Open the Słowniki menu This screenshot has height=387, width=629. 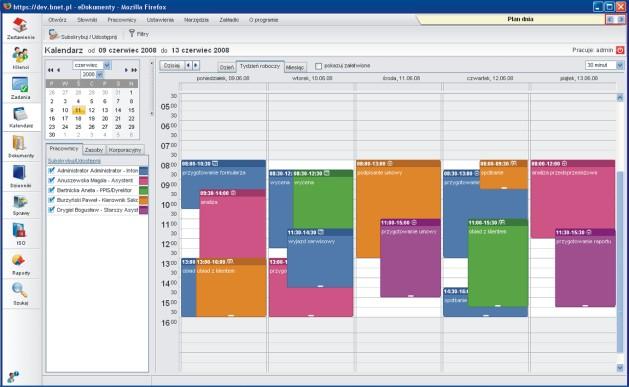coord(87,20)
